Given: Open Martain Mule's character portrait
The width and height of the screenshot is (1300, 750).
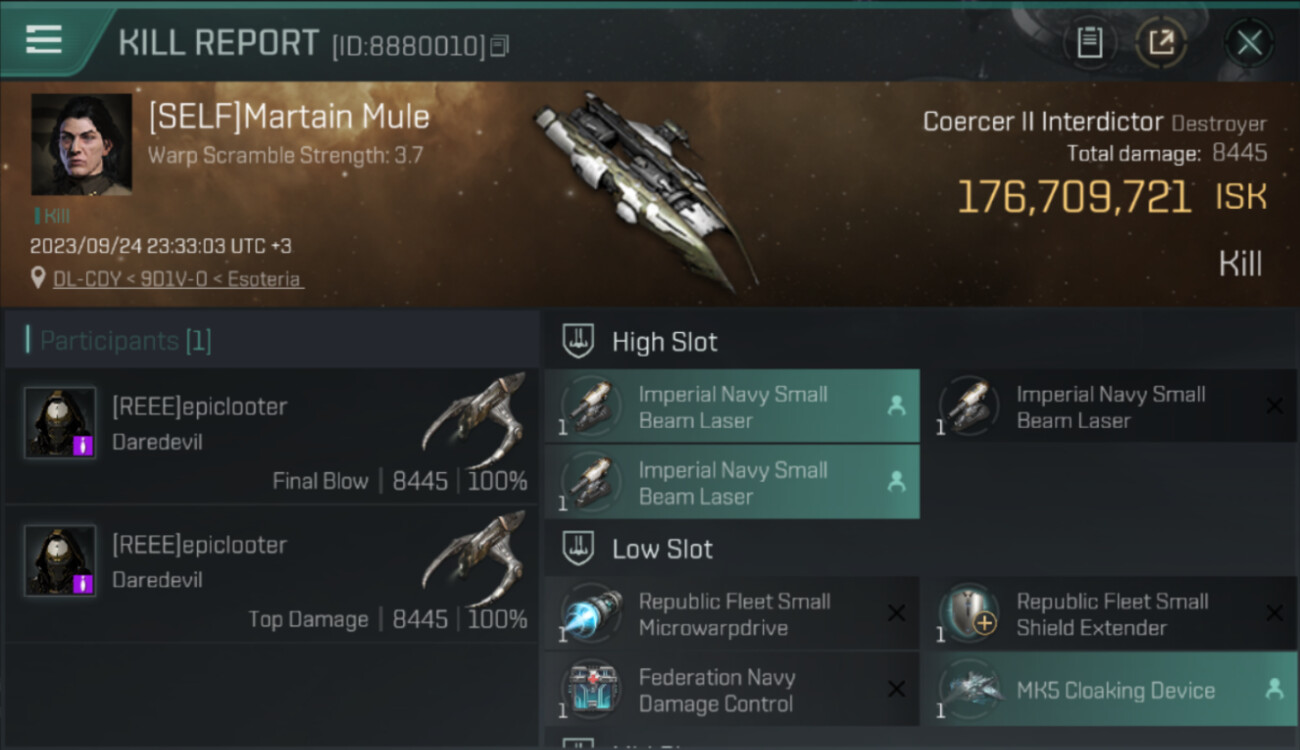Looking at the screenshot, I should (x=81, y=144).
